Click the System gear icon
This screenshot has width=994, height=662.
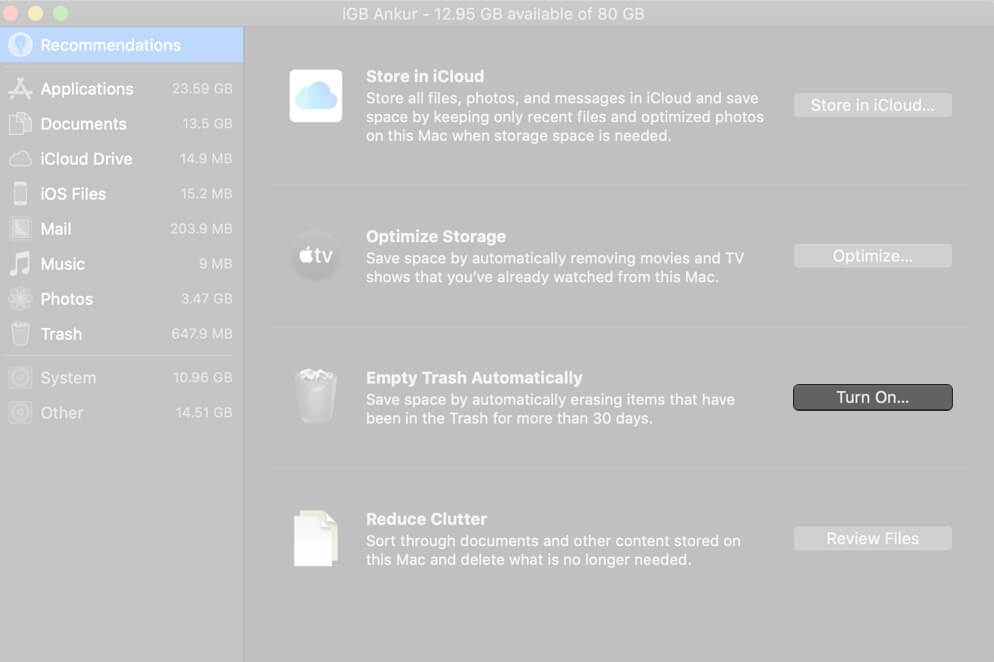tap(20, 378)
